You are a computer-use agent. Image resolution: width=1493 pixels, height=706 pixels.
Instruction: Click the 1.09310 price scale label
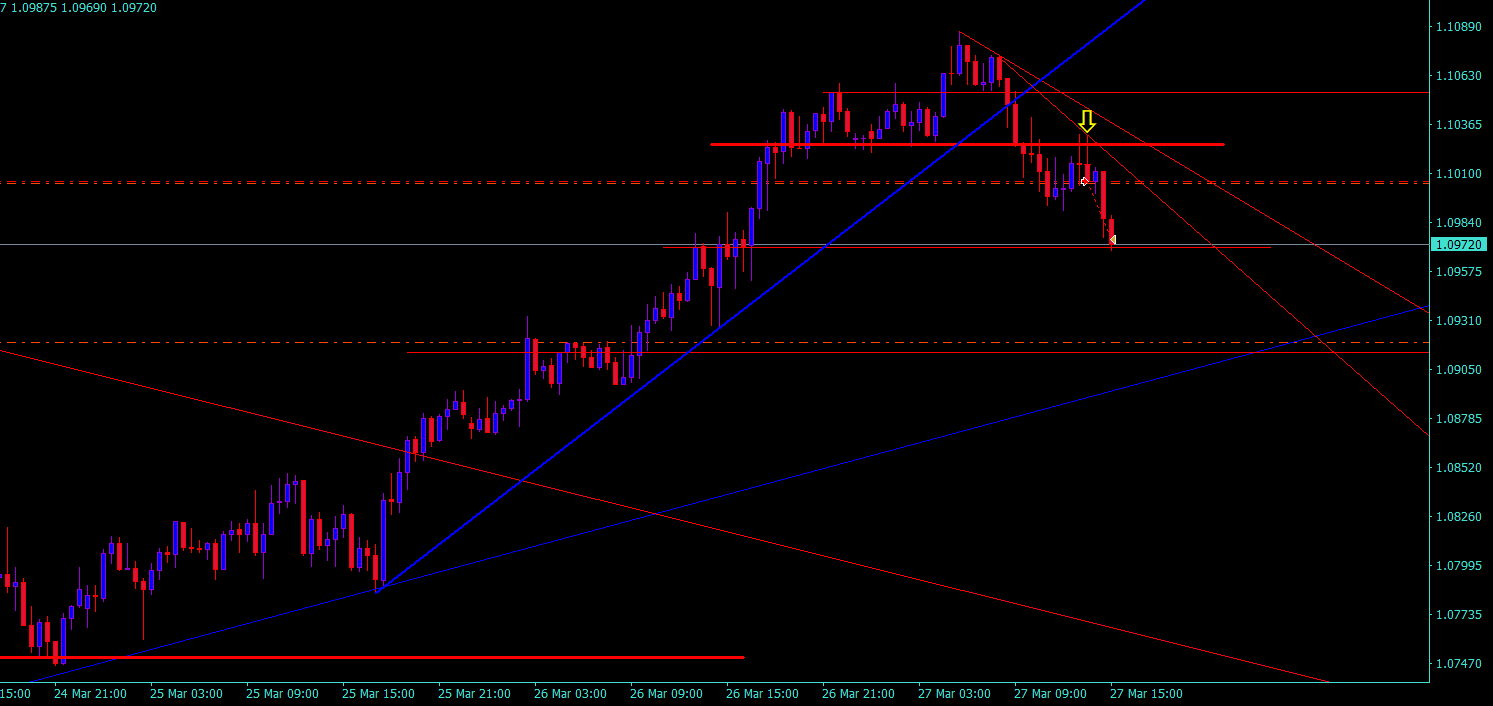click(x=1457, y=320)
